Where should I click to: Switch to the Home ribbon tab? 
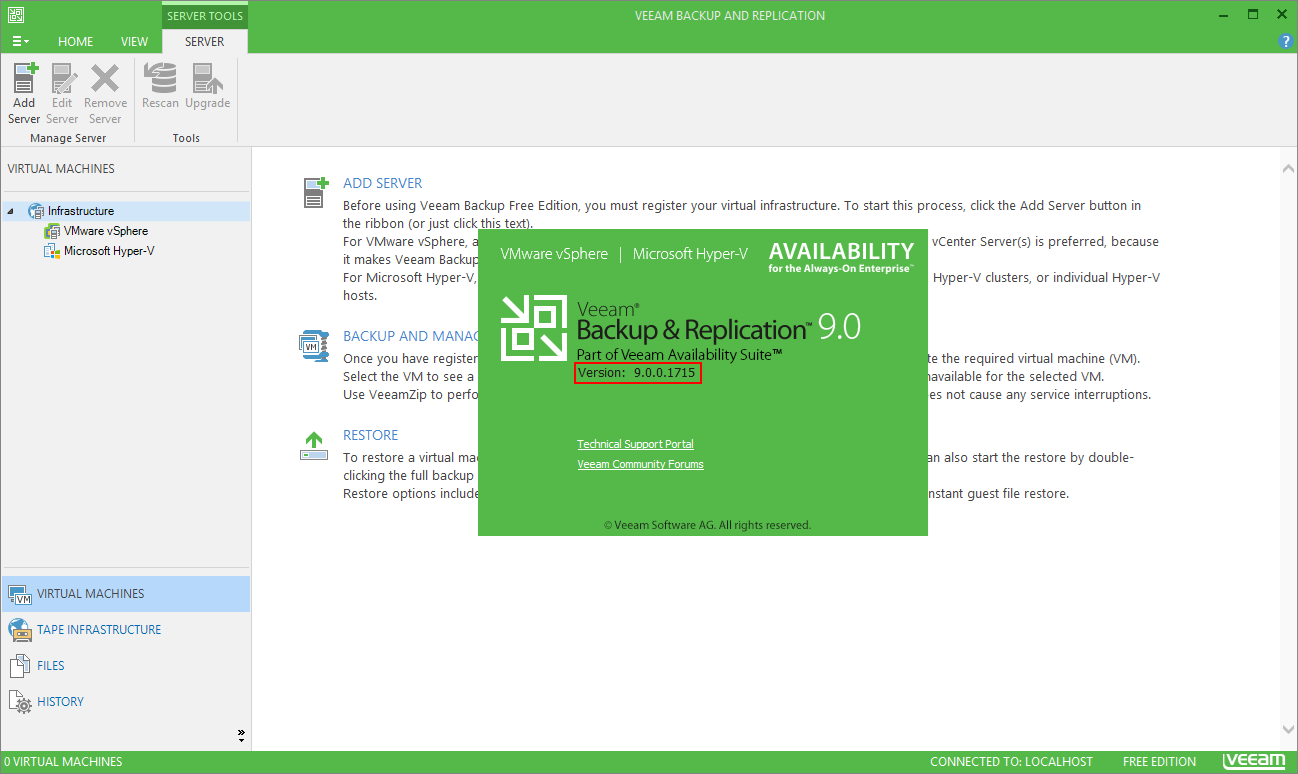[75, 42]
